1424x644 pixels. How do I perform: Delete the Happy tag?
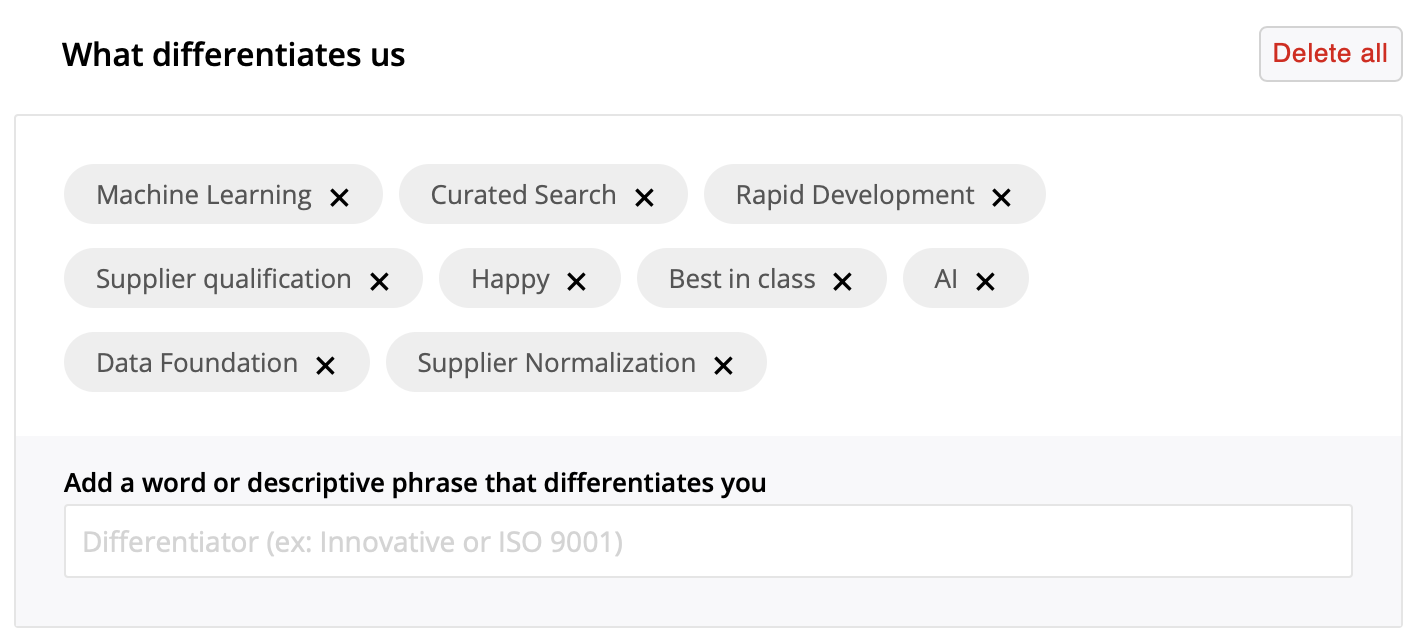577,281
